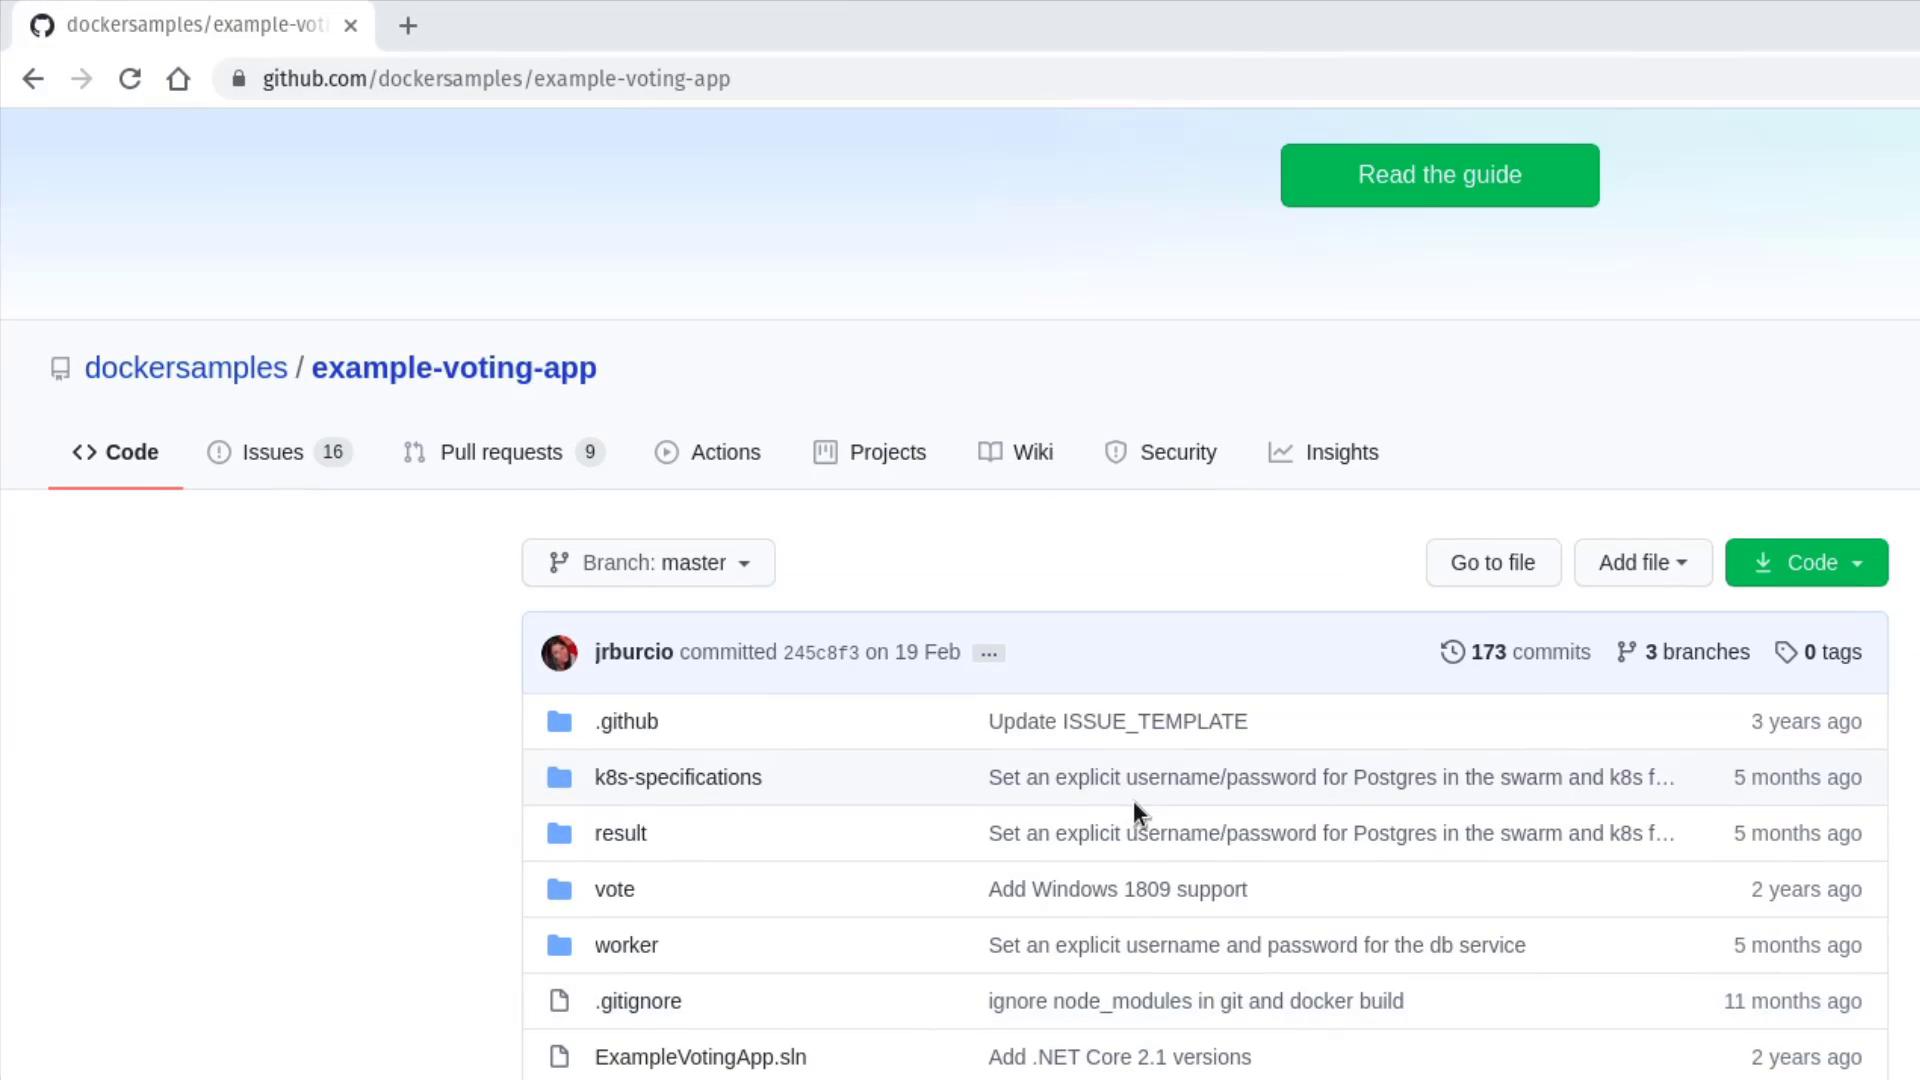Screen dimensions: 1920x1080
Task: Go back with the browser back arrow
Action: (x=33, y=79)
